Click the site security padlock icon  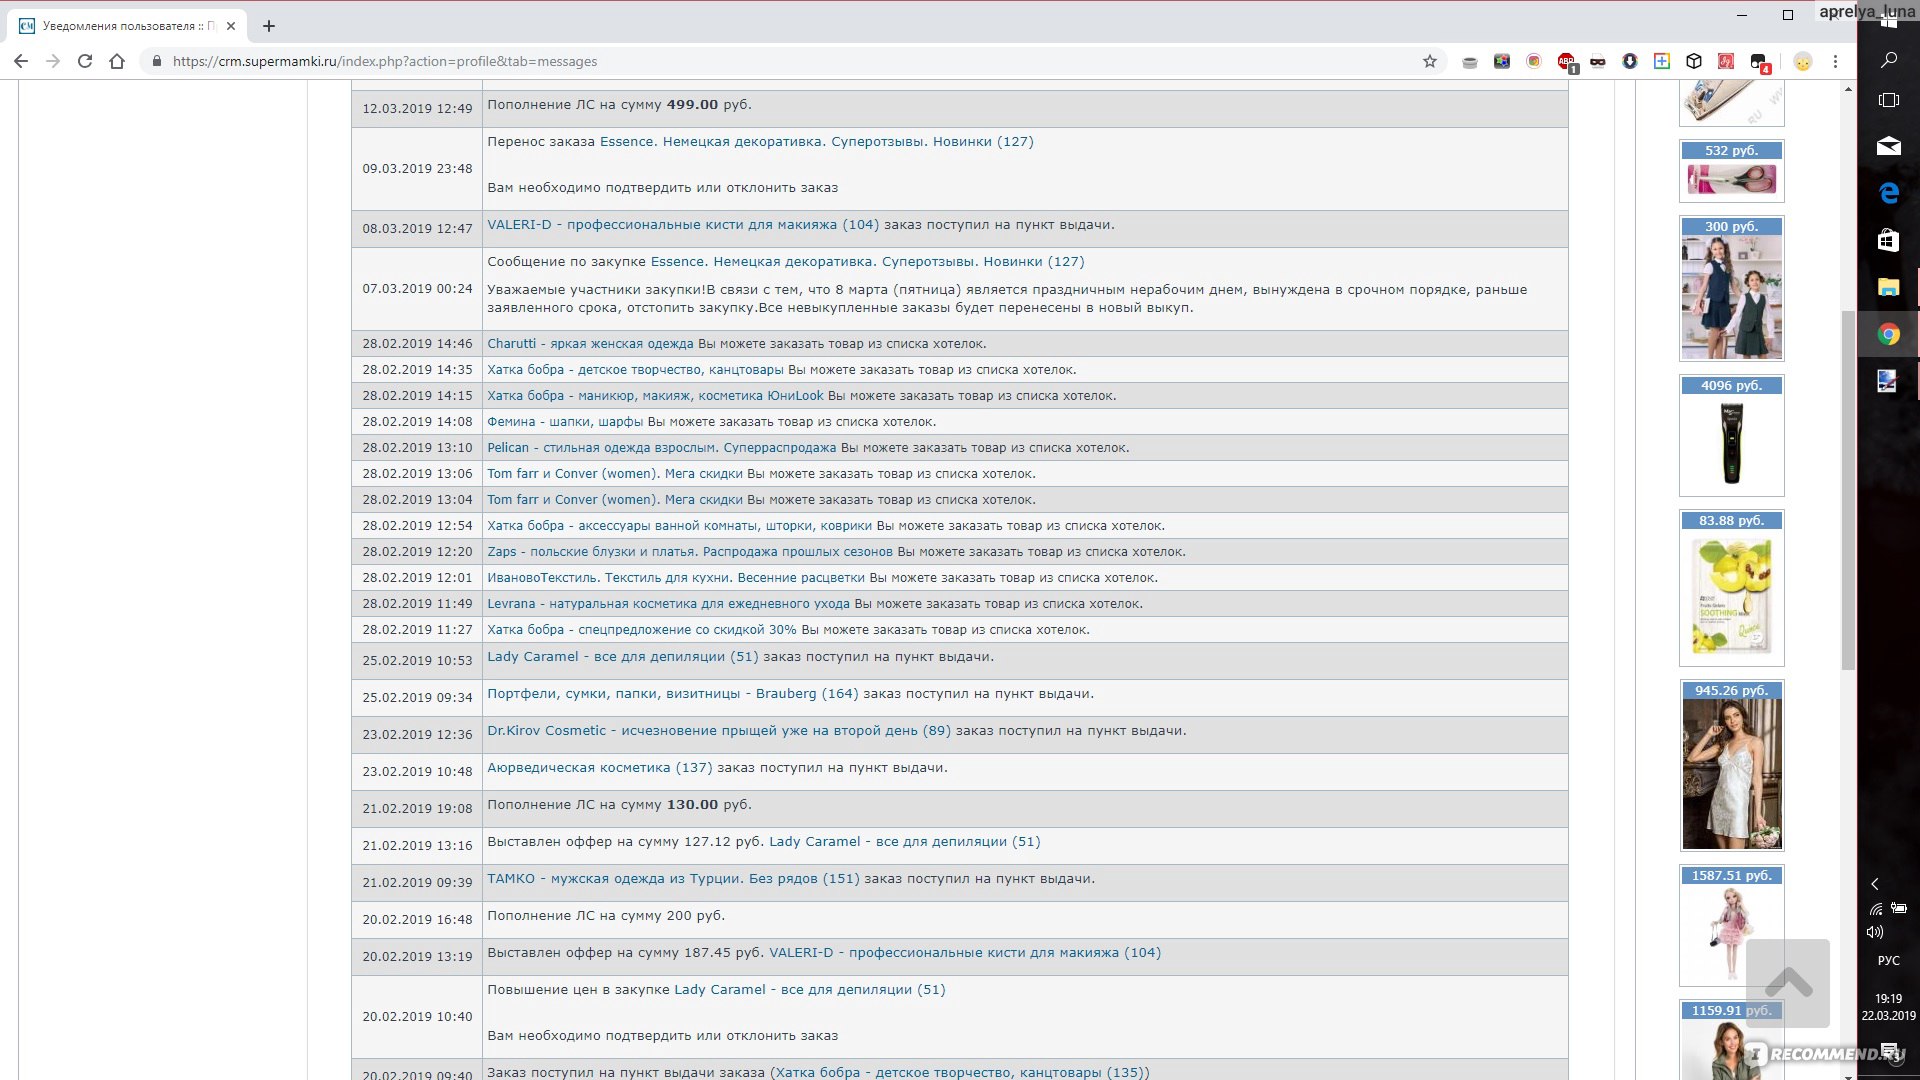(156, 61)
